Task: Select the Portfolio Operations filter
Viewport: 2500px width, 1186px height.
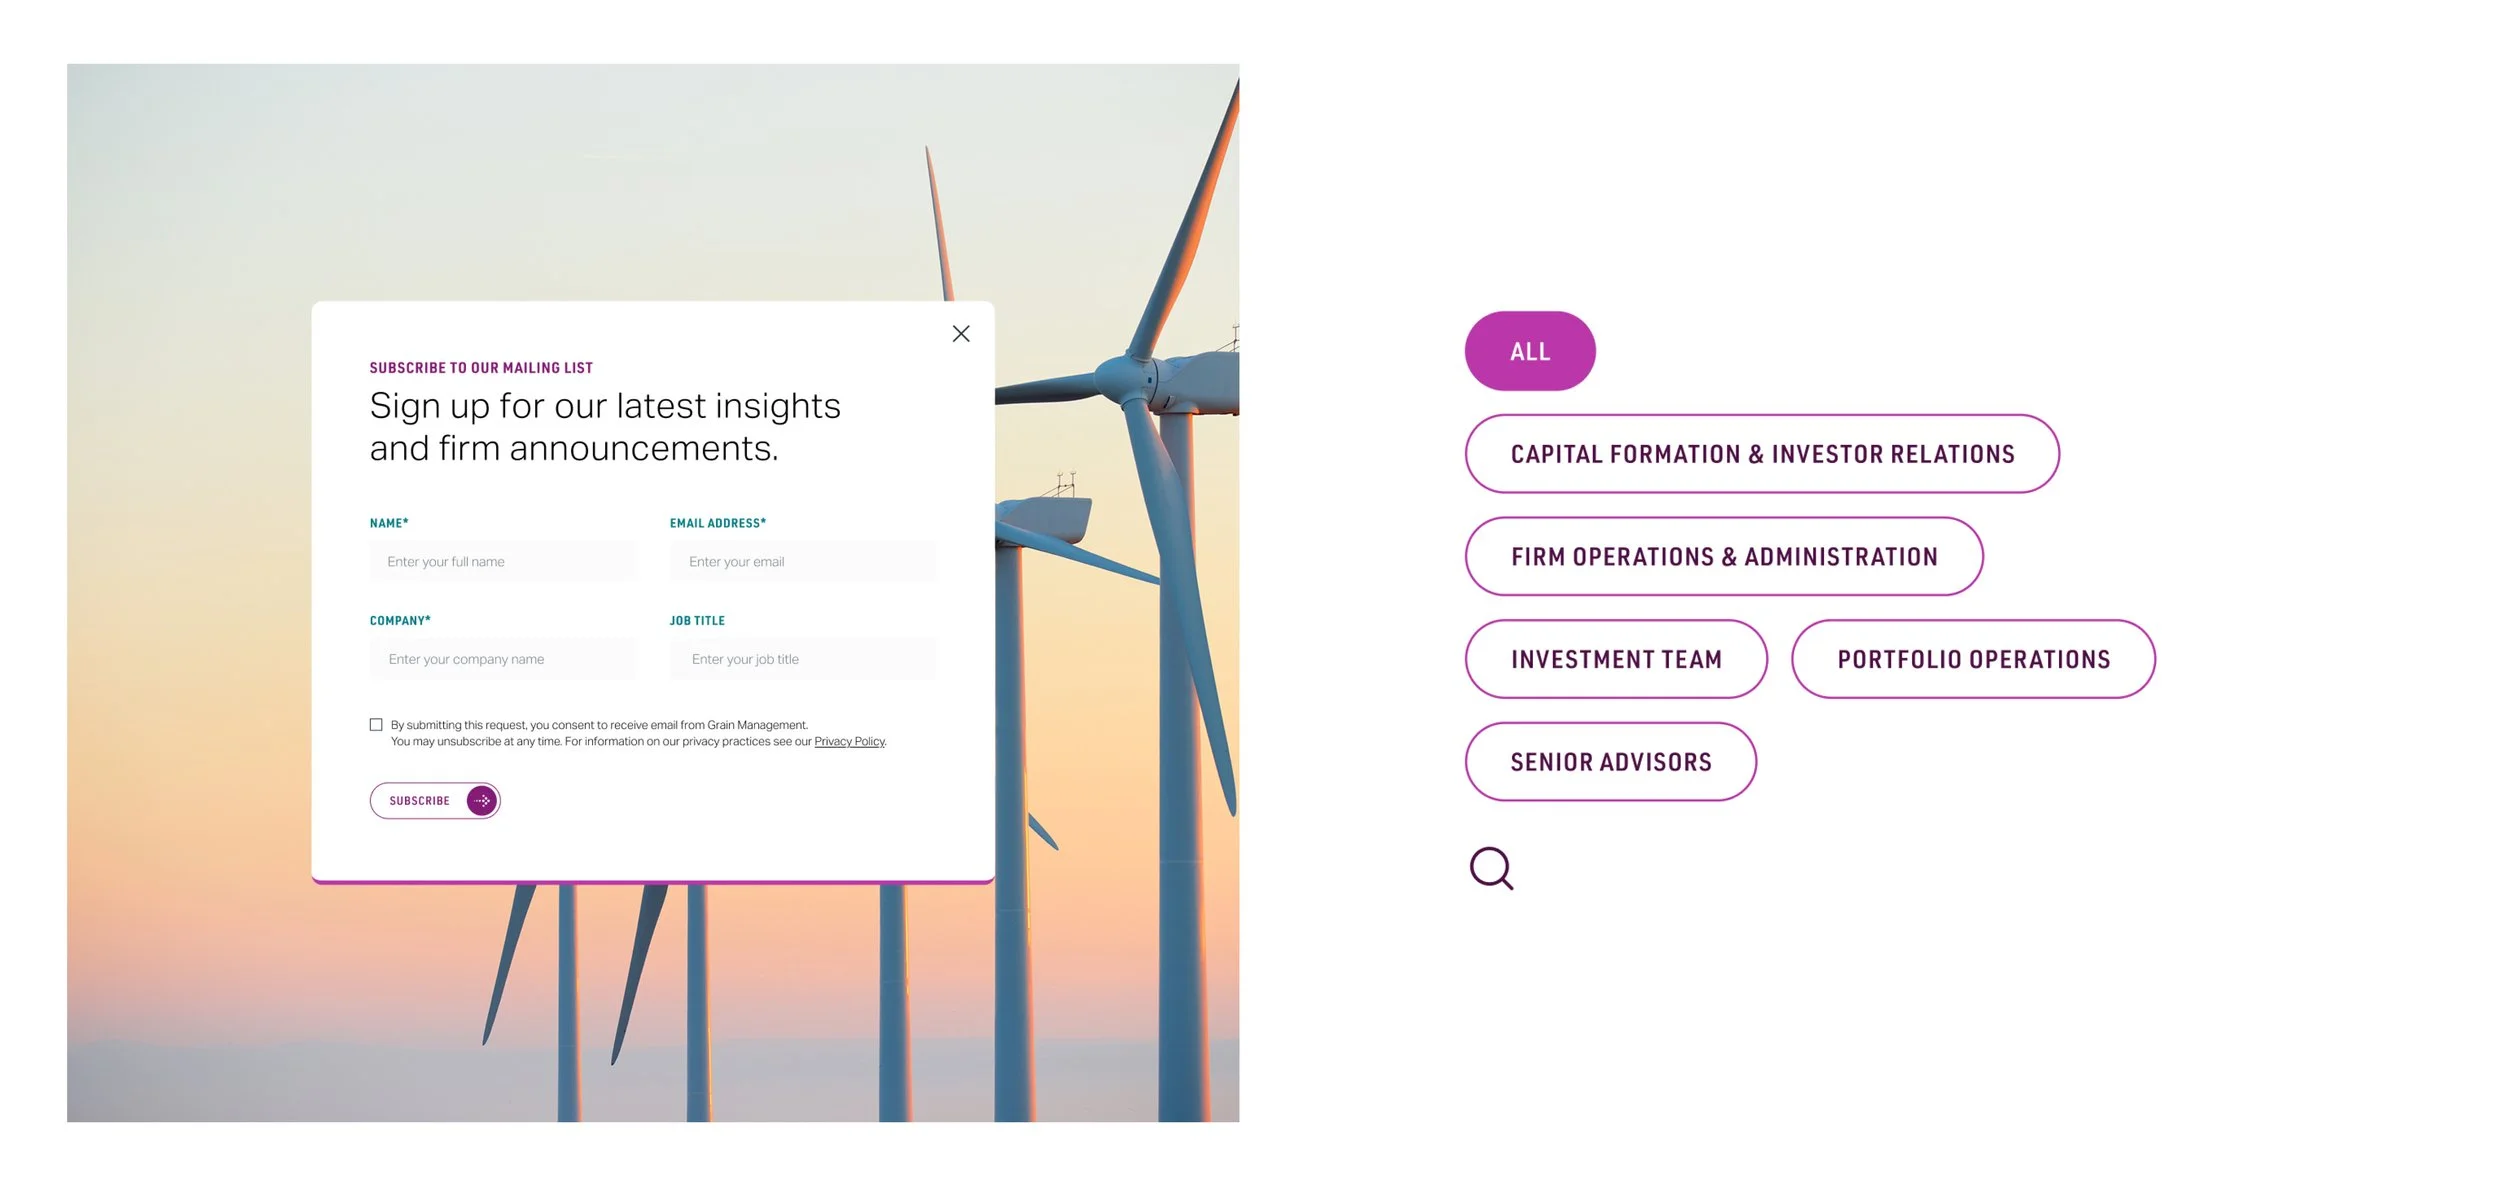Action: (x=1973, y=659)
